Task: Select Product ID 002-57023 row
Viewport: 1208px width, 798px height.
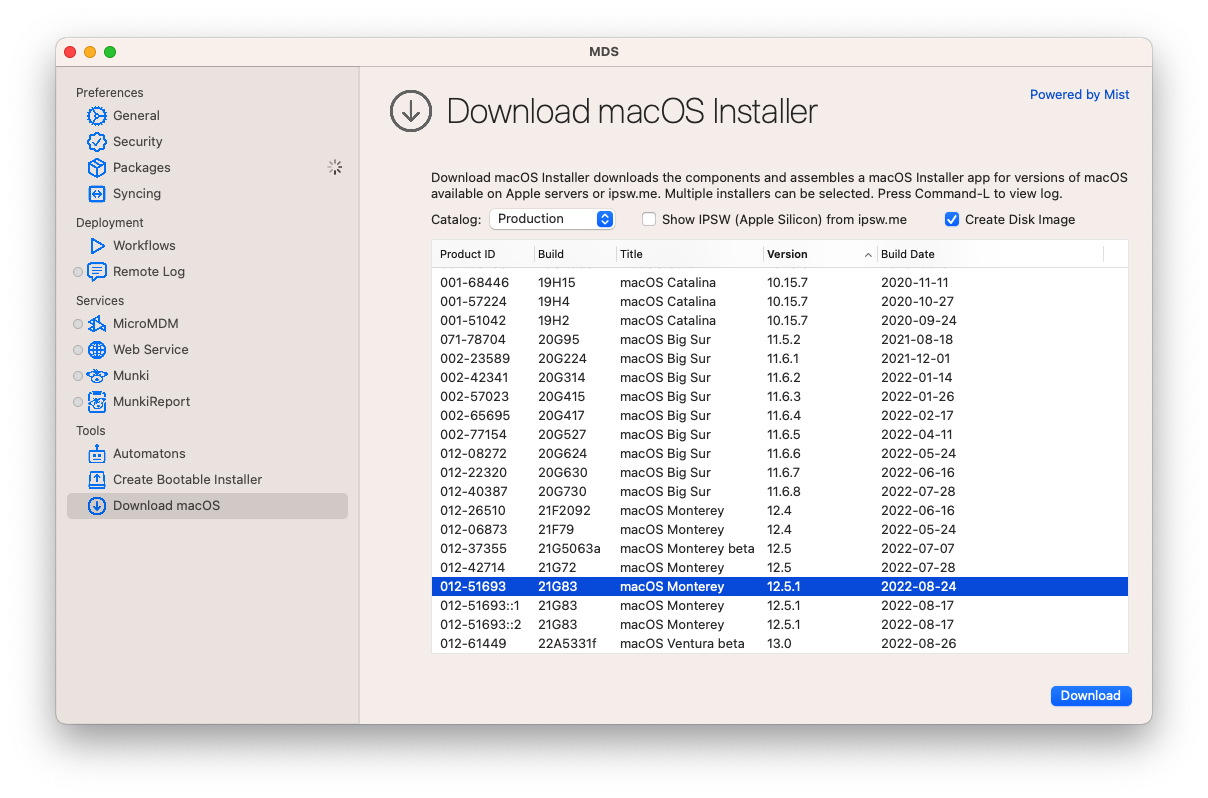Action: (780, 397)
